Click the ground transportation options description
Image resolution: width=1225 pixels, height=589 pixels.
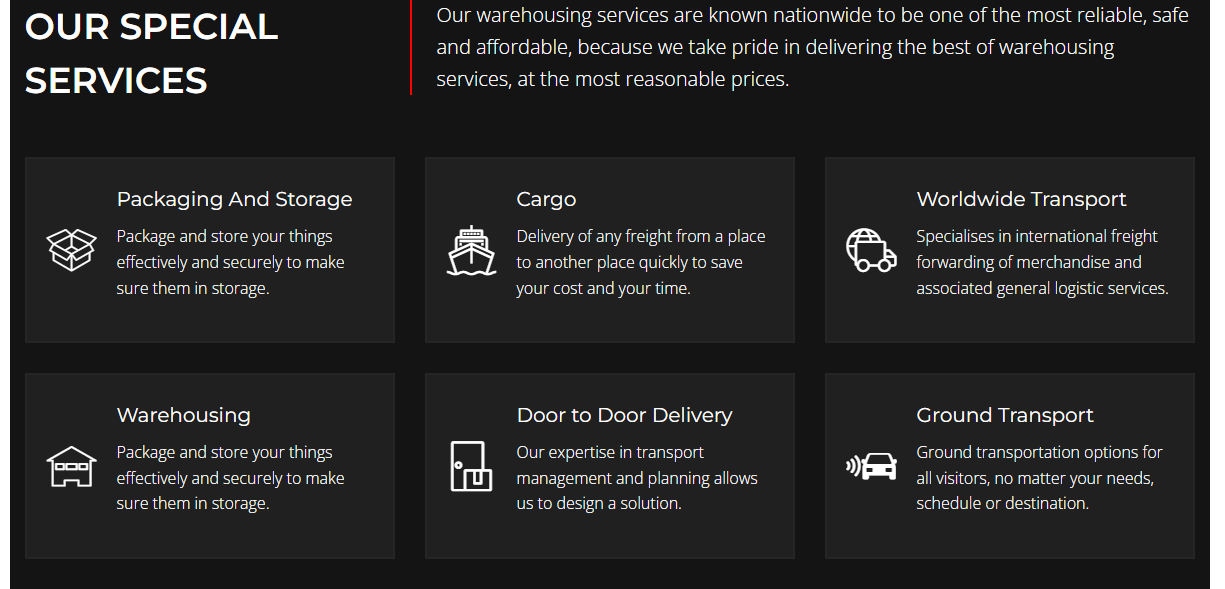[1038, 478]
